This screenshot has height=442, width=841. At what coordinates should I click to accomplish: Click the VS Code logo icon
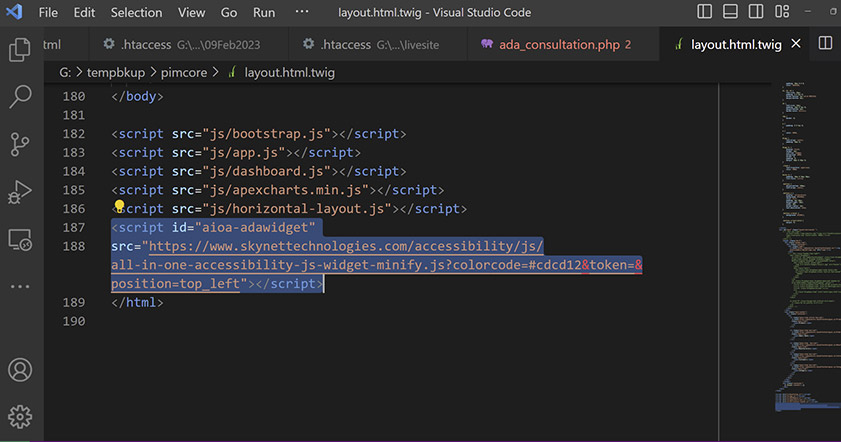tap(14, 12)
